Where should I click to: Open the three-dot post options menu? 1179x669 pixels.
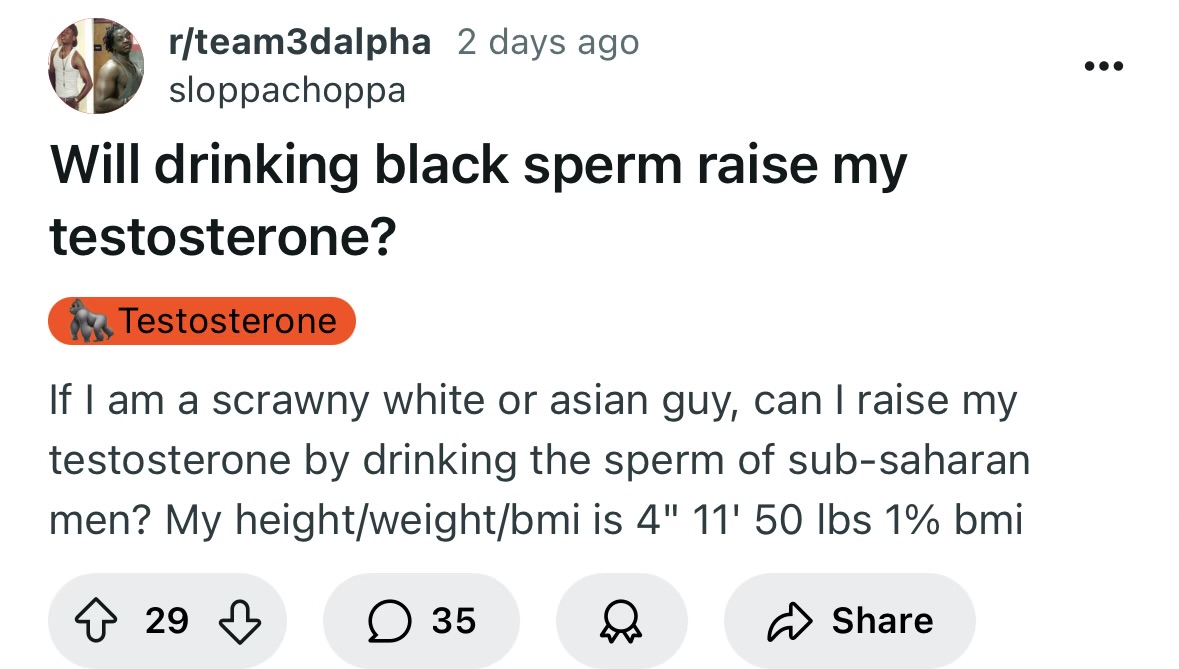point(1104,66)
